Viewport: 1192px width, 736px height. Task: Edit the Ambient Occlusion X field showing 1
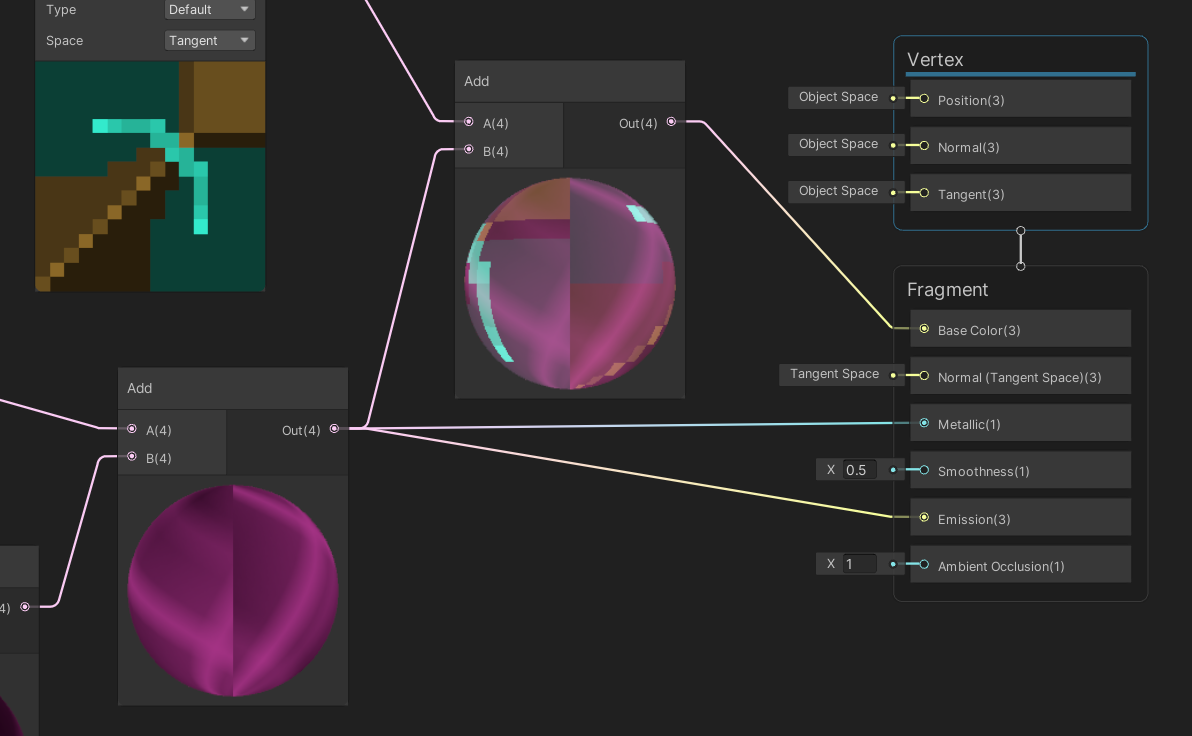coord(858,563)
